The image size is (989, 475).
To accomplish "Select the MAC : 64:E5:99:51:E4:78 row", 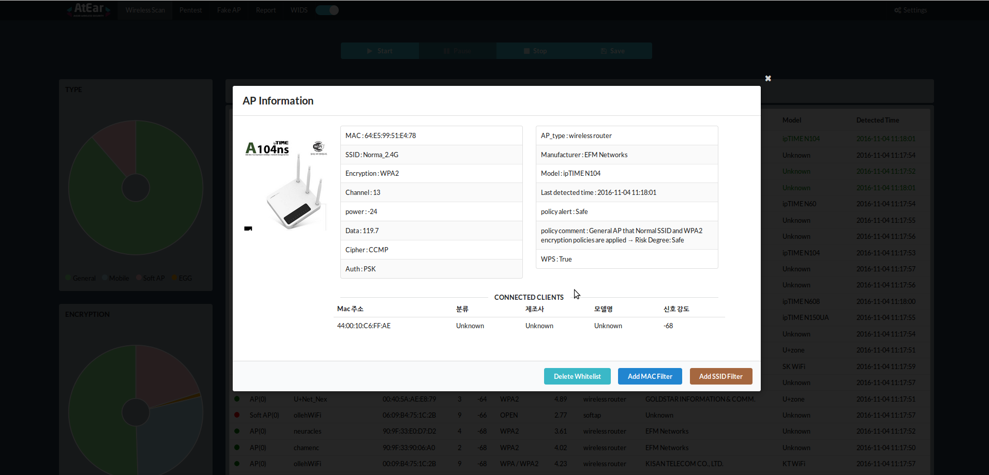I will tap(431, 136).
